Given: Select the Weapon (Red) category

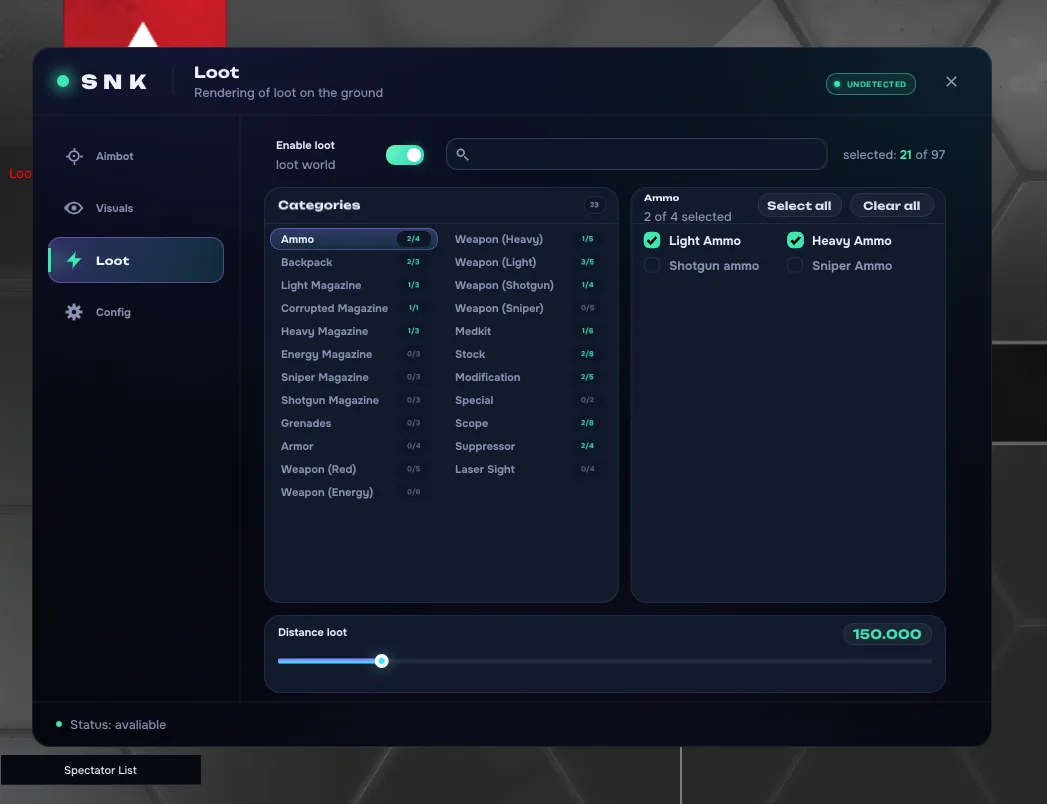Looking at the screenshot, I should tap(354, 469).
